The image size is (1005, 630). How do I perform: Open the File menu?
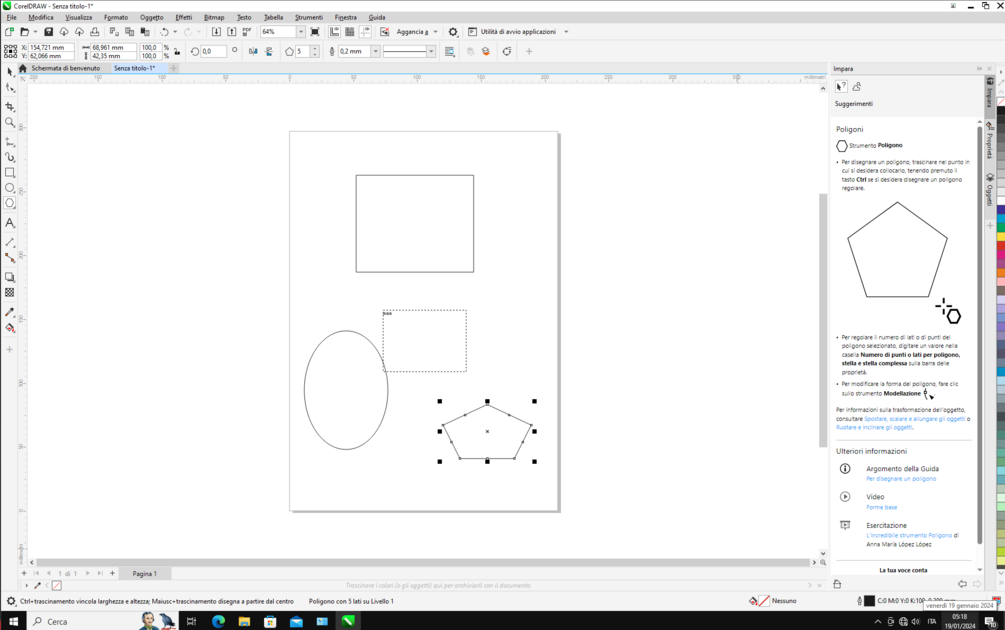[12, 17]
